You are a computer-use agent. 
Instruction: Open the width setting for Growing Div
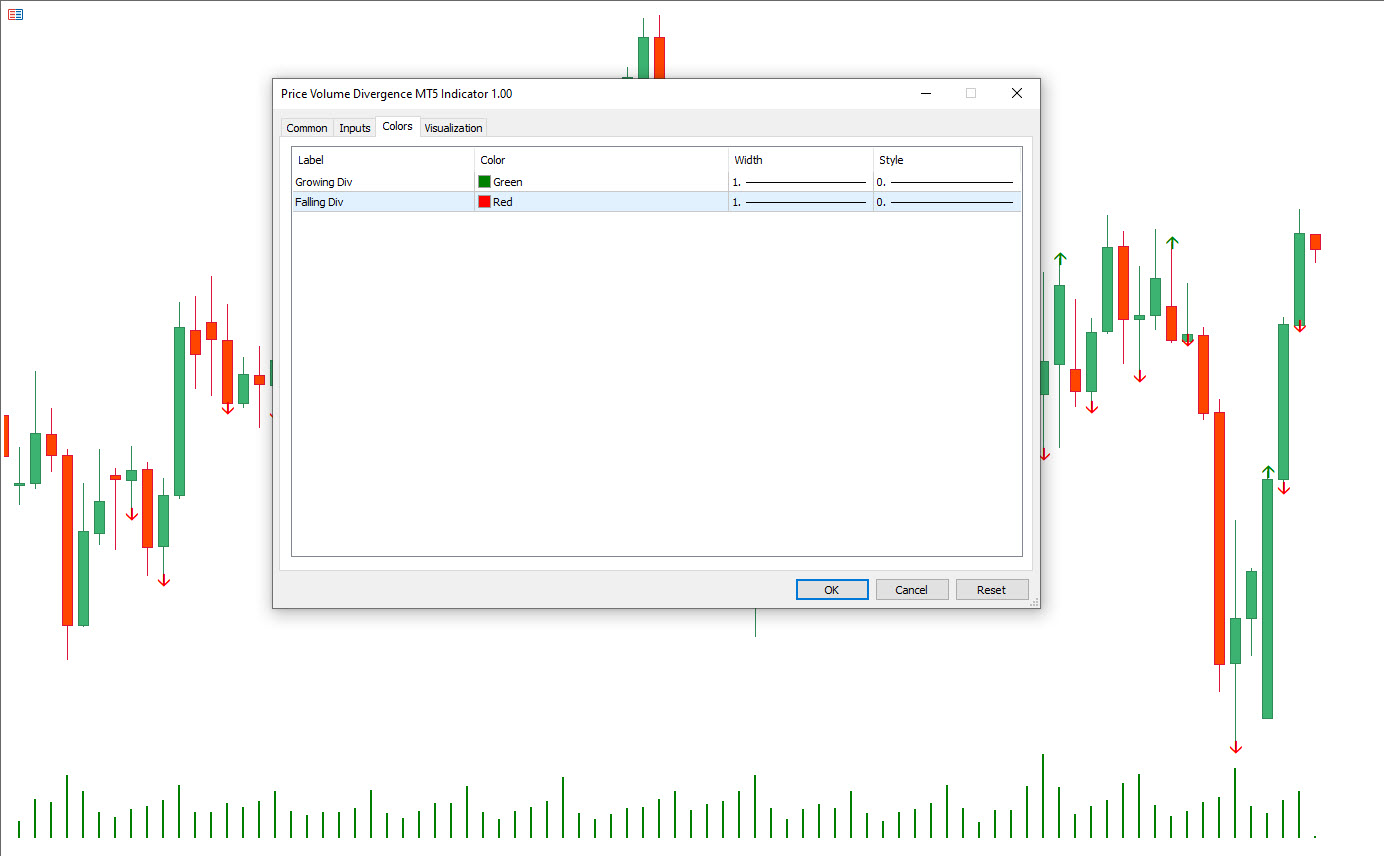tap(800, 182)
